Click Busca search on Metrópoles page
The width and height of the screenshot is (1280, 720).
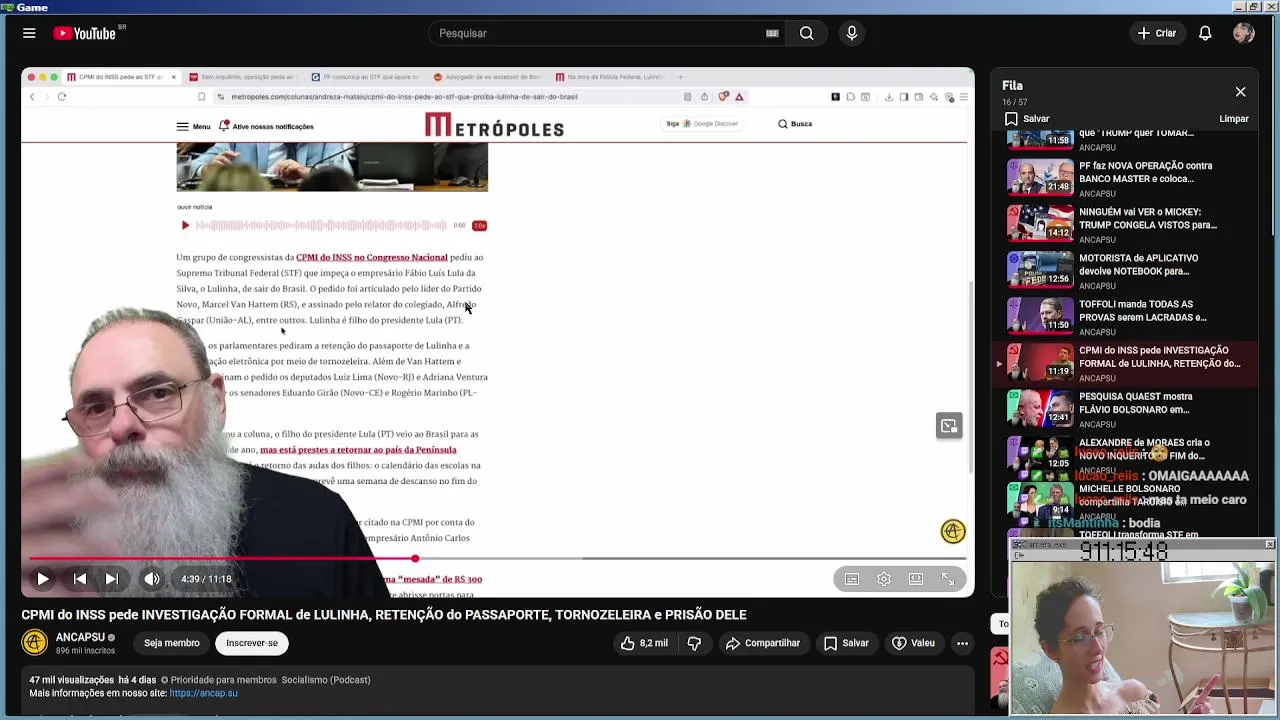pyautogui.click(x=795, y=124)
